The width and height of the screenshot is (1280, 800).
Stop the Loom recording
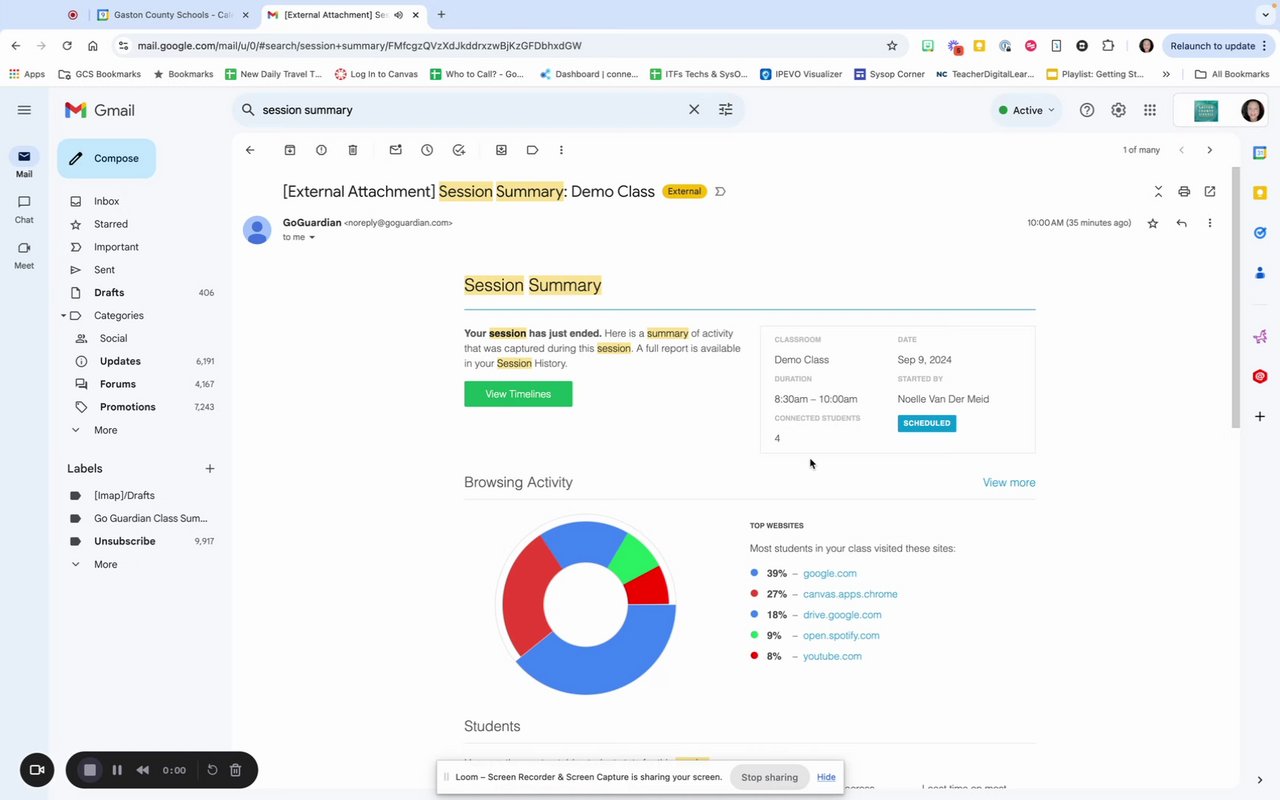[x=89, y=770]
